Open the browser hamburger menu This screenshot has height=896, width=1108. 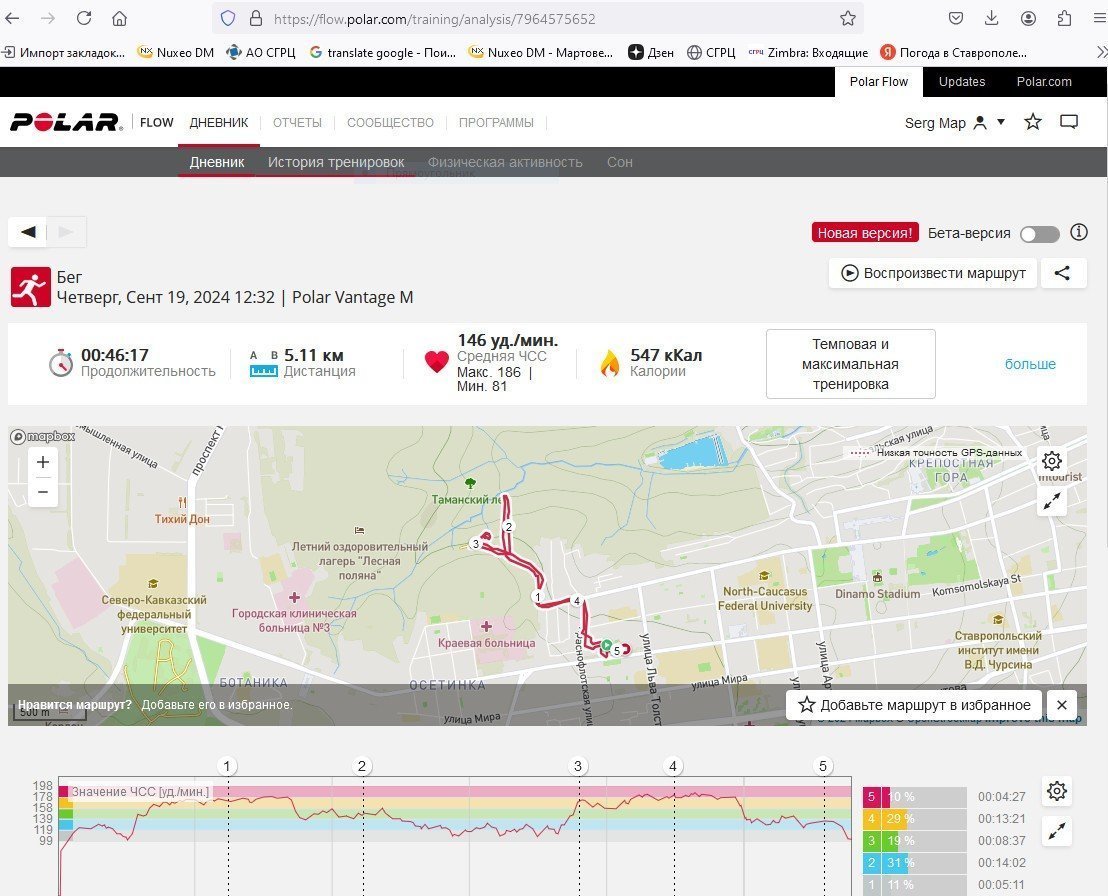(x=1099, y=18)
